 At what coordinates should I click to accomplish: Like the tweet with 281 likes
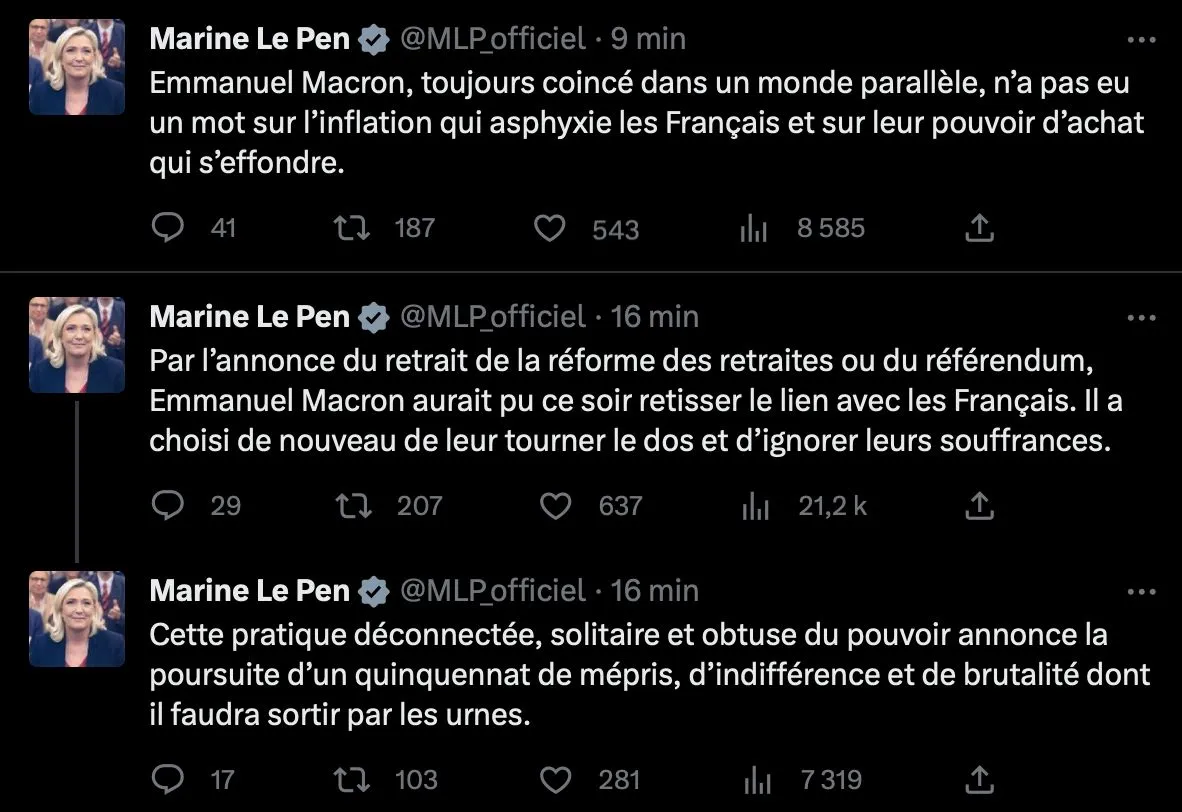(x=555, y=779)
